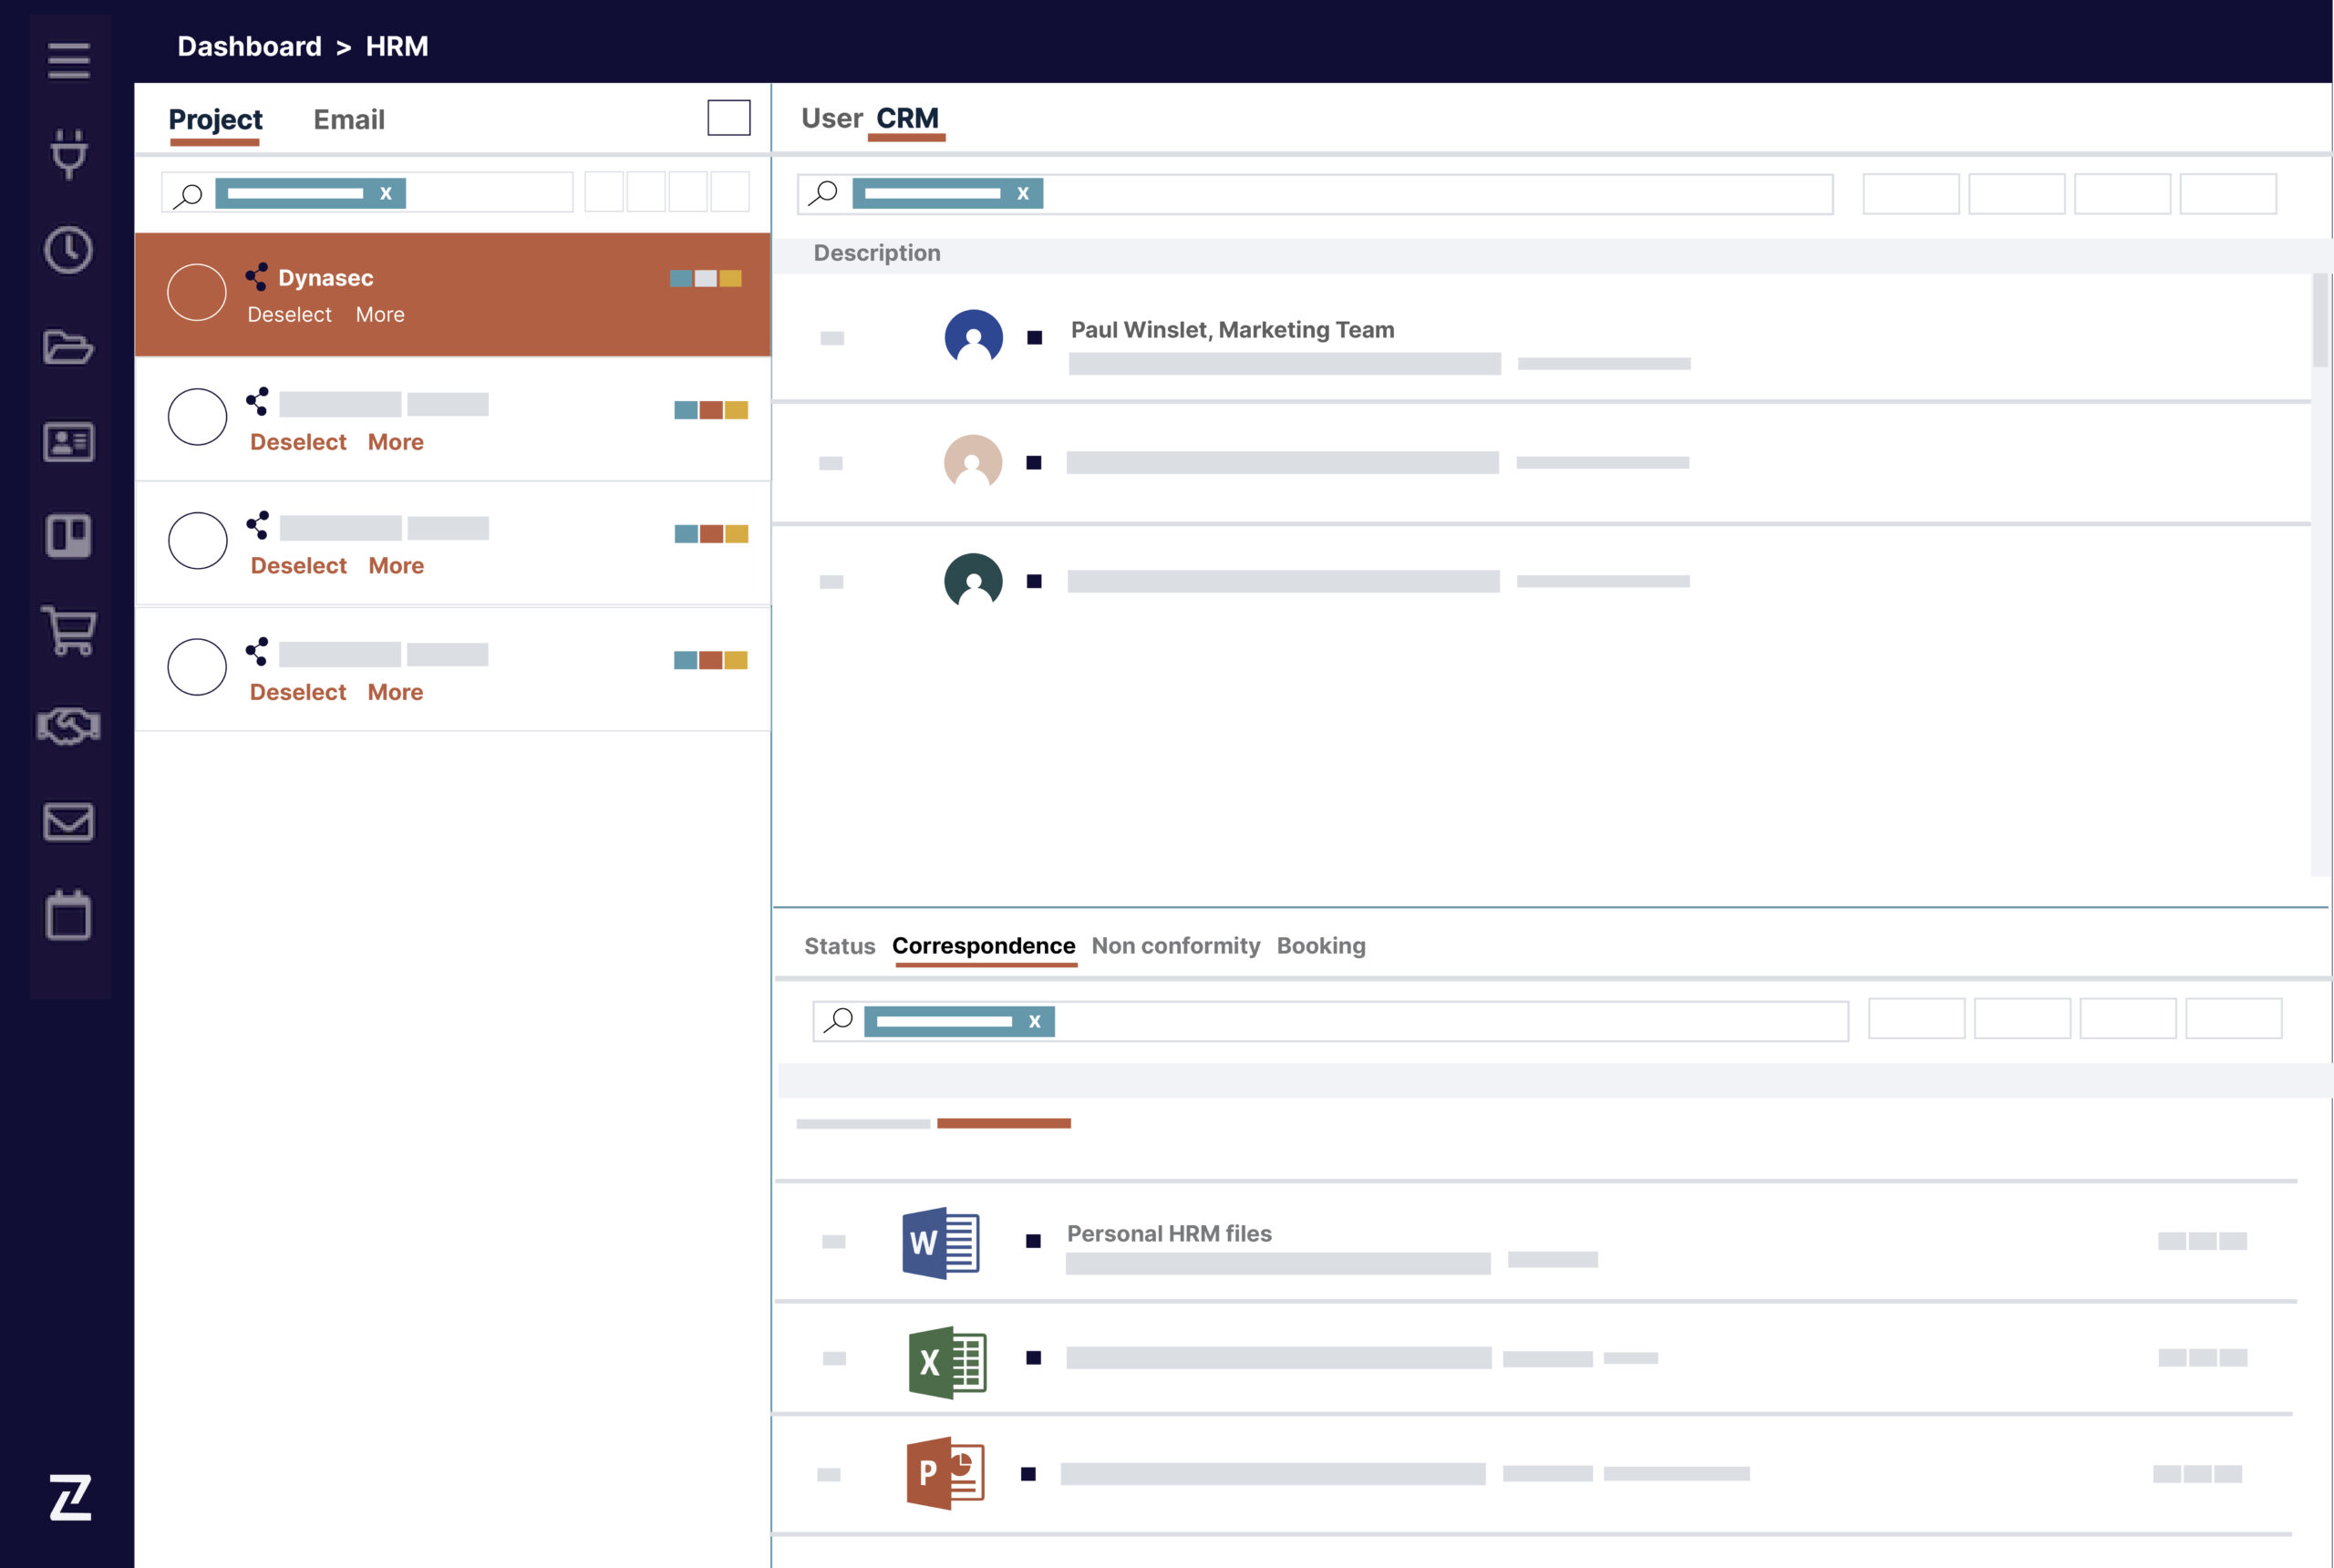
Task: Open the handshake icon in the sidebar
Action: click(69, 726)
